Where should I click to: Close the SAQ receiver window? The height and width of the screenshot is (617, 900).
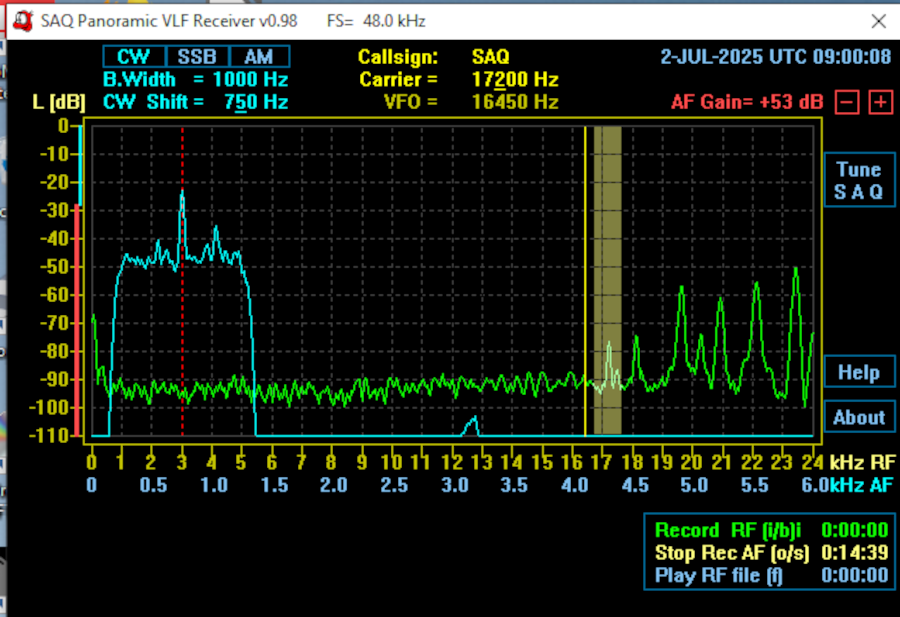pyautogui.click(x=878, y=21)
